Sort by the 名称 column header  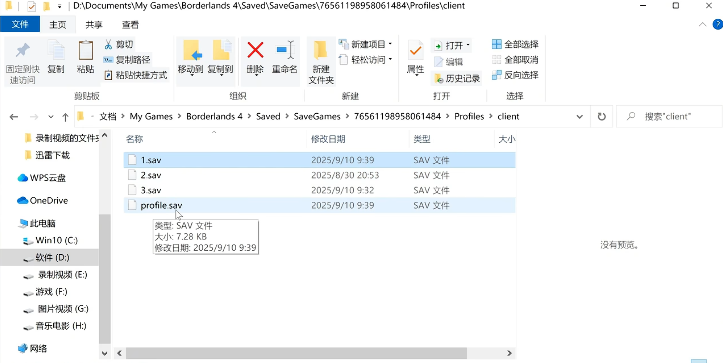pos(134,139)
